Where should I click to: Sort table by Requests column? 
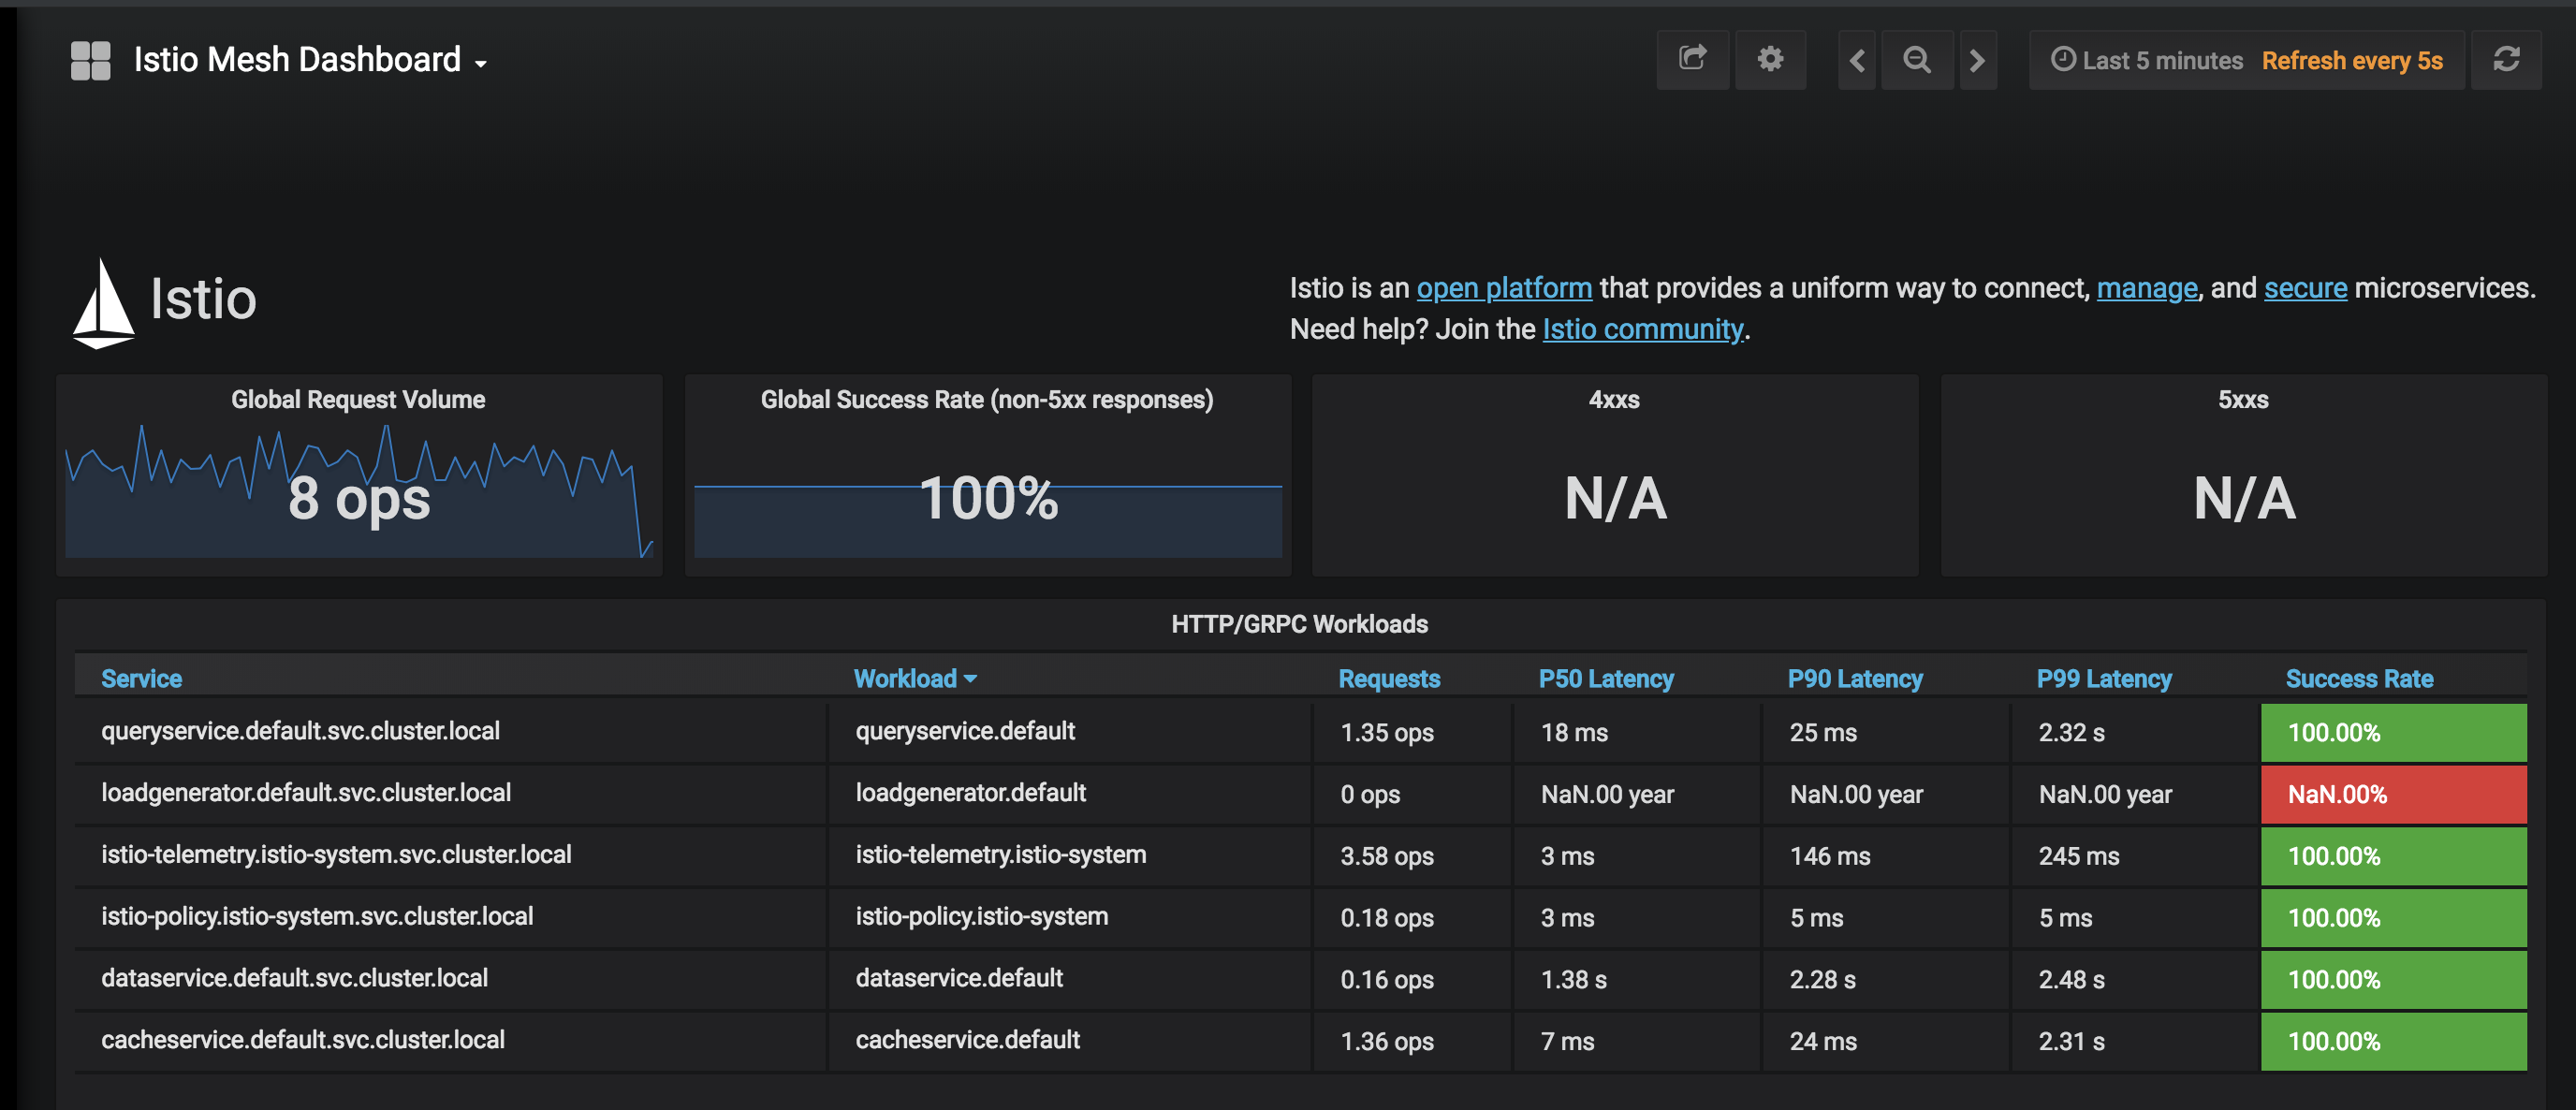point(1389,678)
